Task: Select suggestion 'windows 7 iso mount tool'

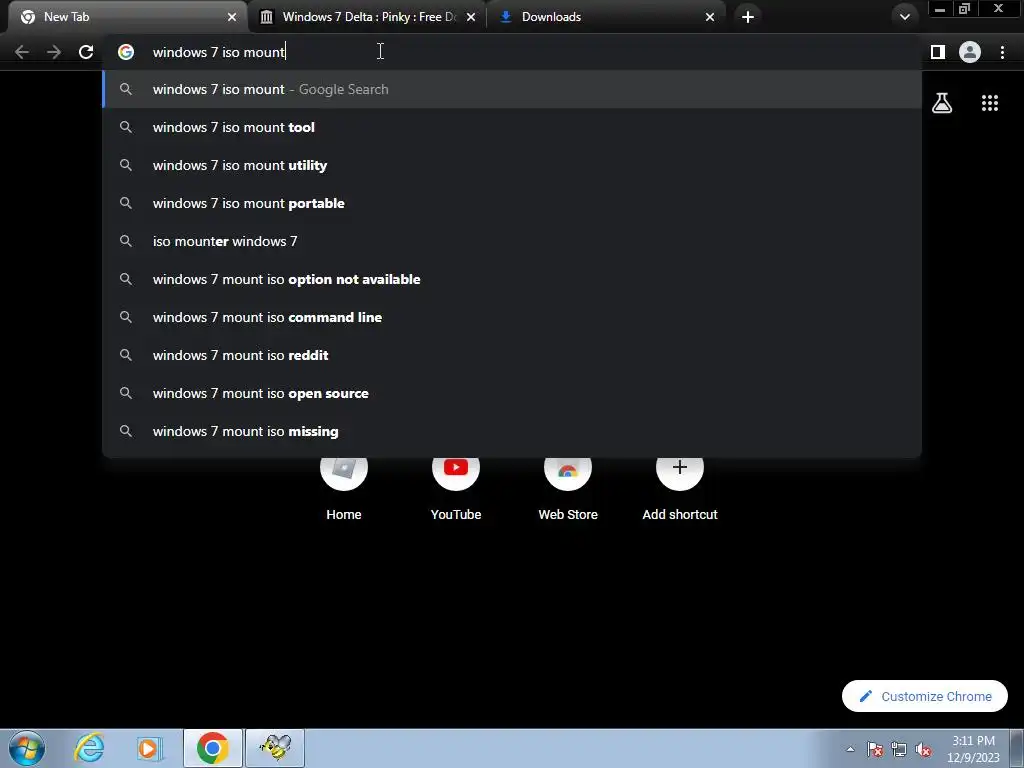Action: [x=512, y=127]
